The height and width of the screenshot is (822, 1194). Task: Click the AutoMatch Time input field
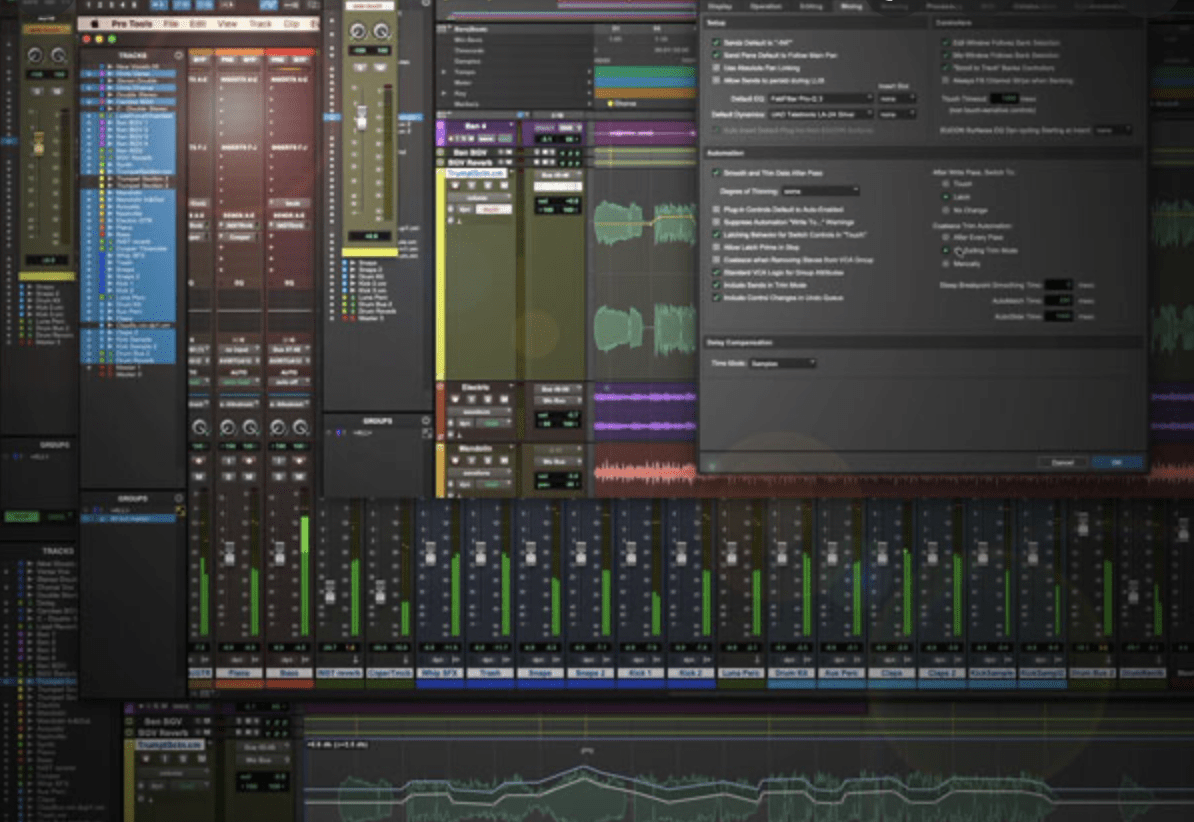click(1058, 300)
